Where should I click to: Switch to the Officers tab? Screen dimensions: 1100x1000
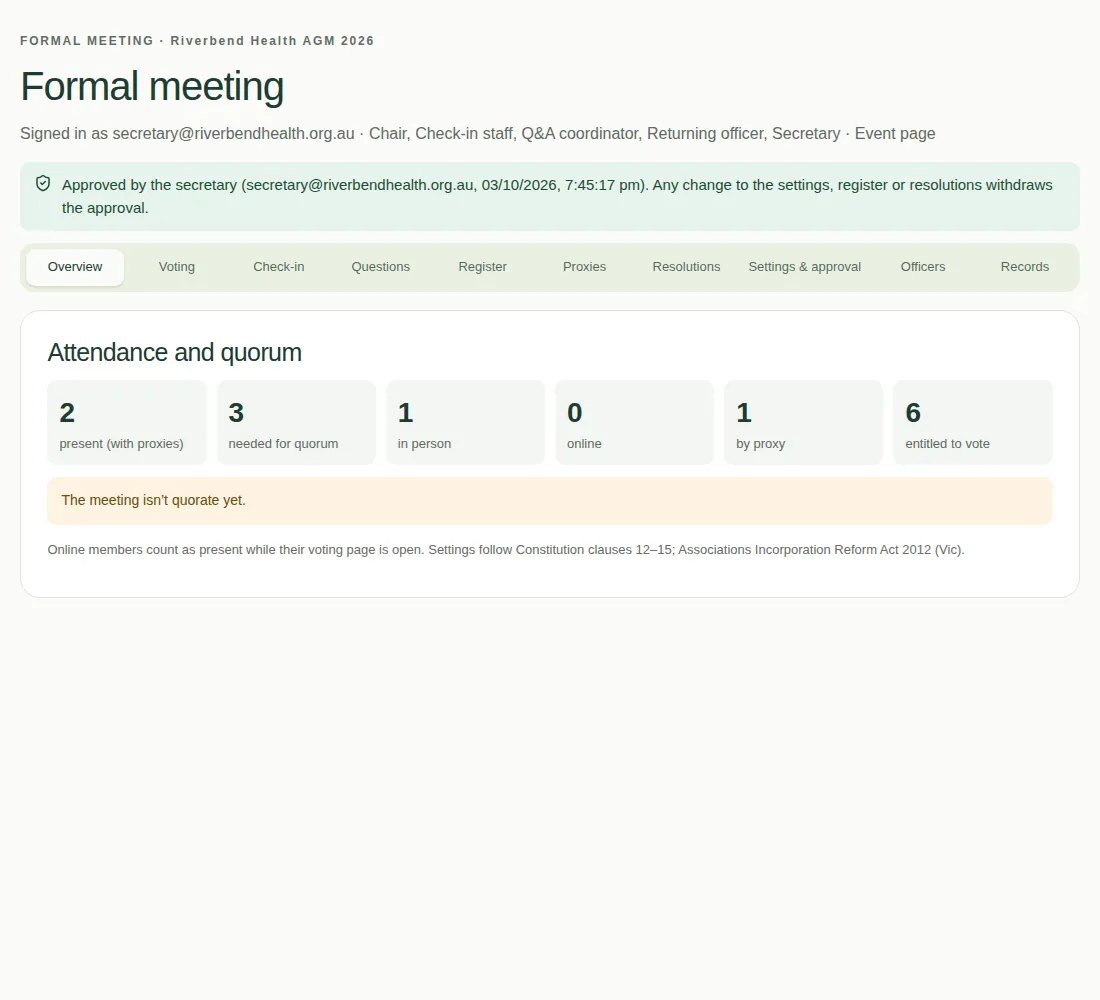[x=923, y=267]
